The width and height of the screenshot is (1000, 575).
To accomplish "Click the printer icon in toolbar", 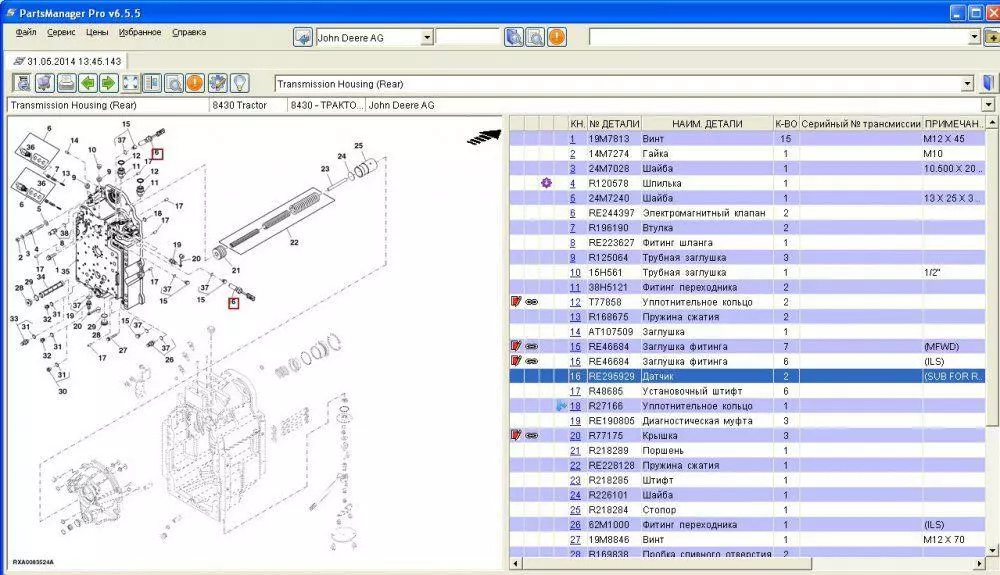I will tap(65, 83).
